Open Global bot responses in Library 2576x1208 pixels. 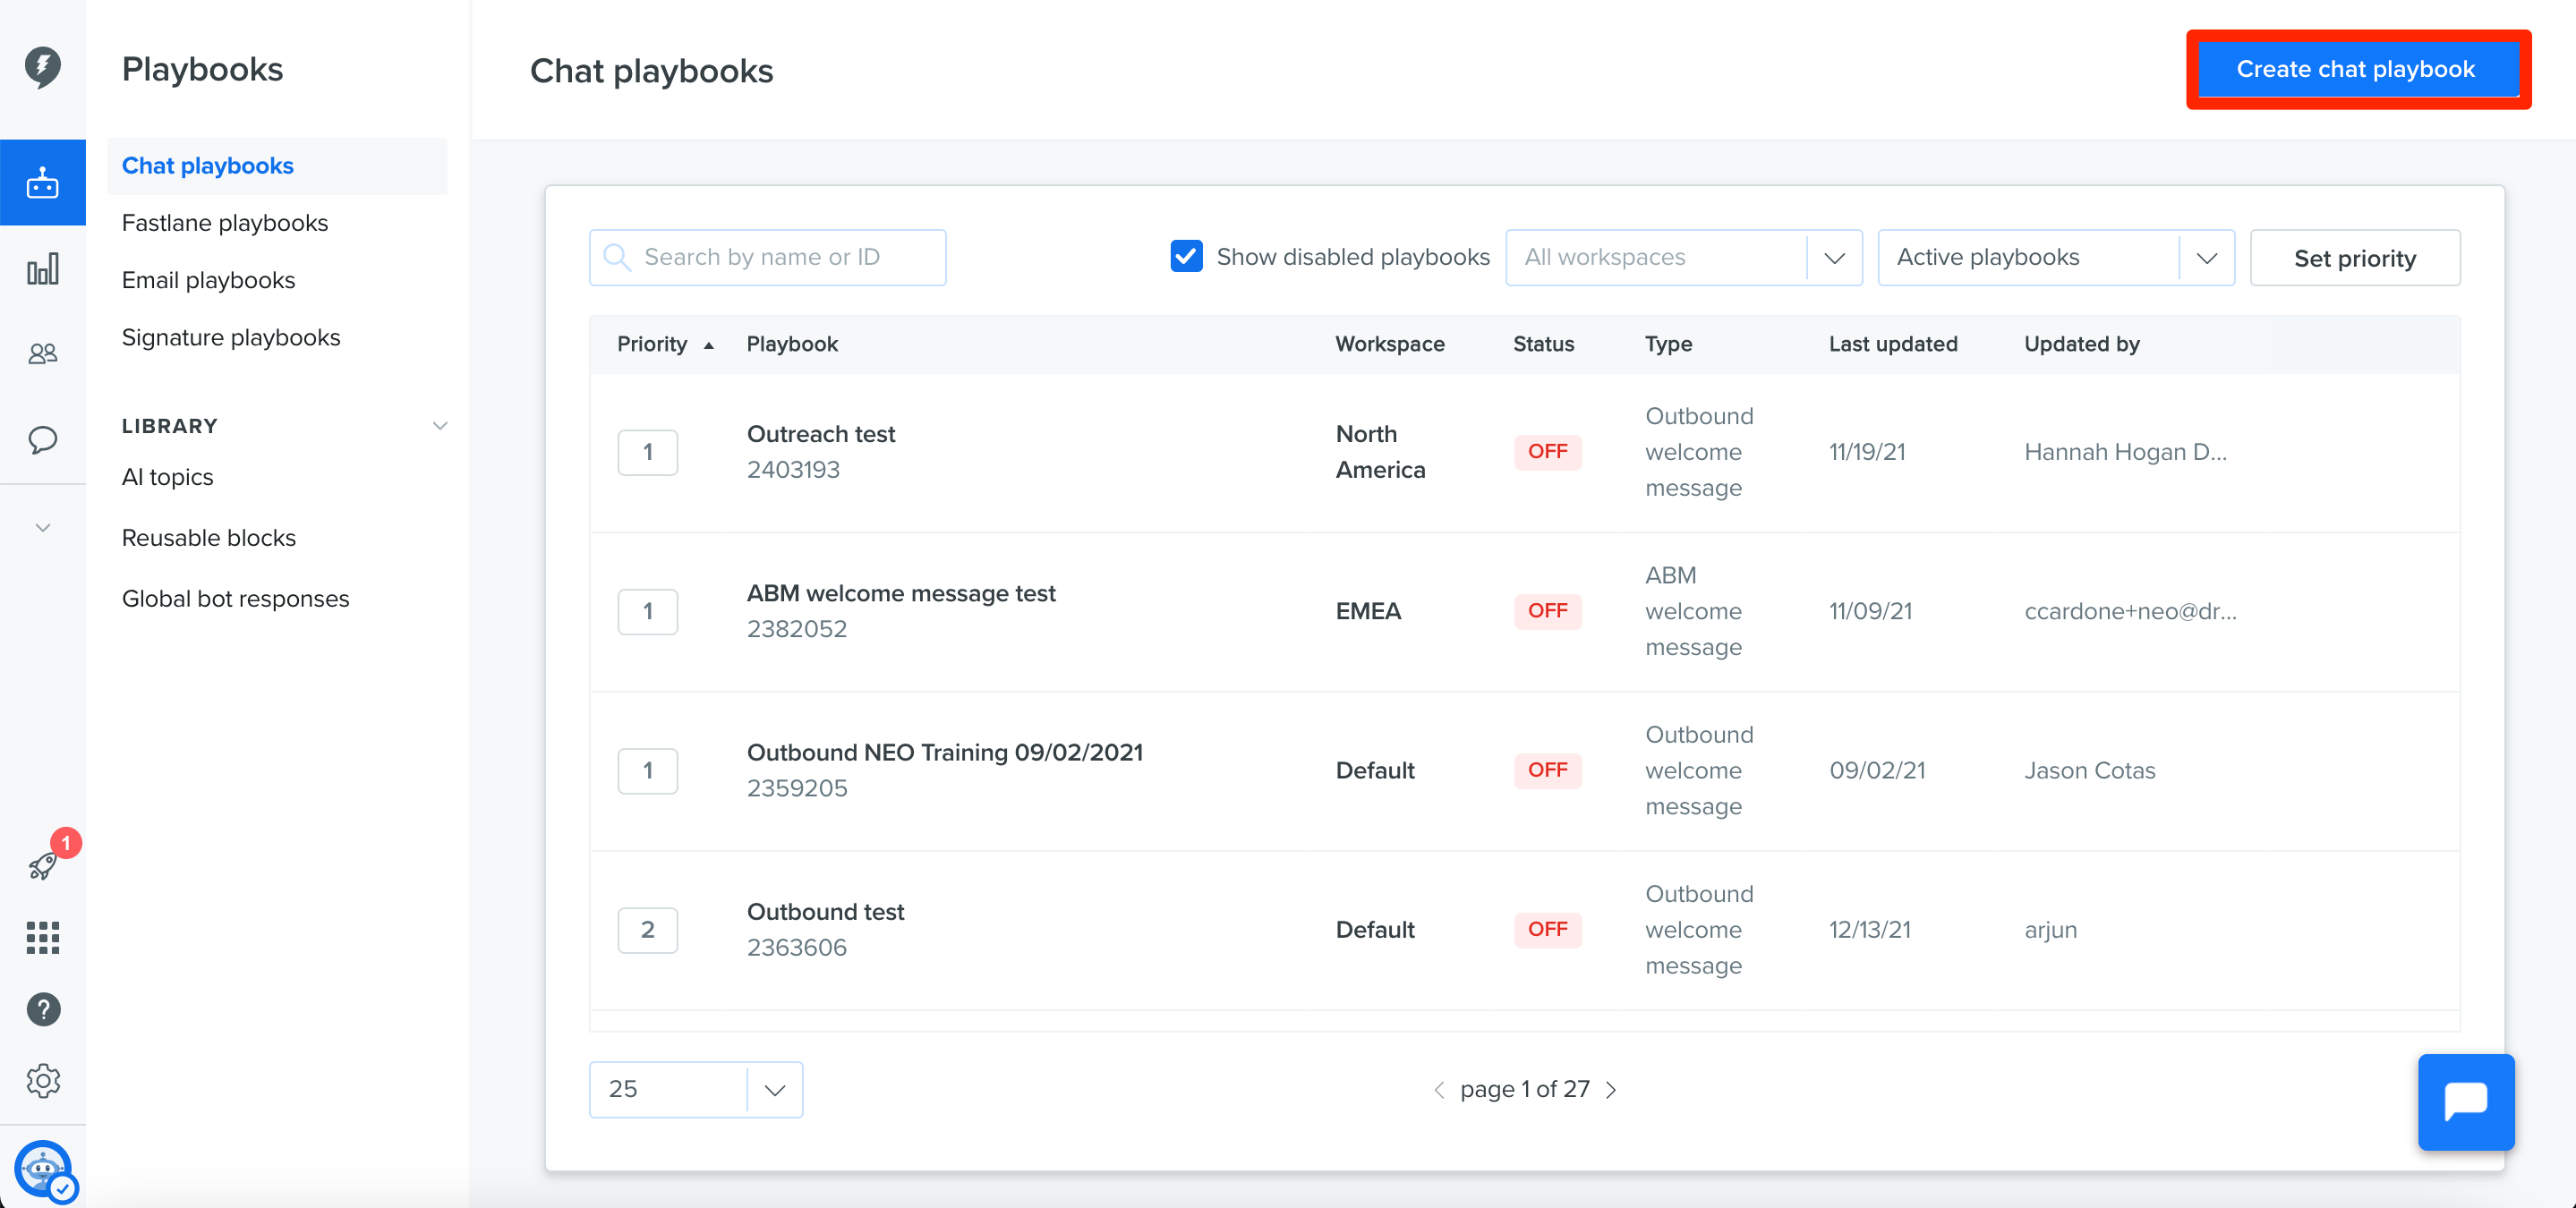coord(235,599)
